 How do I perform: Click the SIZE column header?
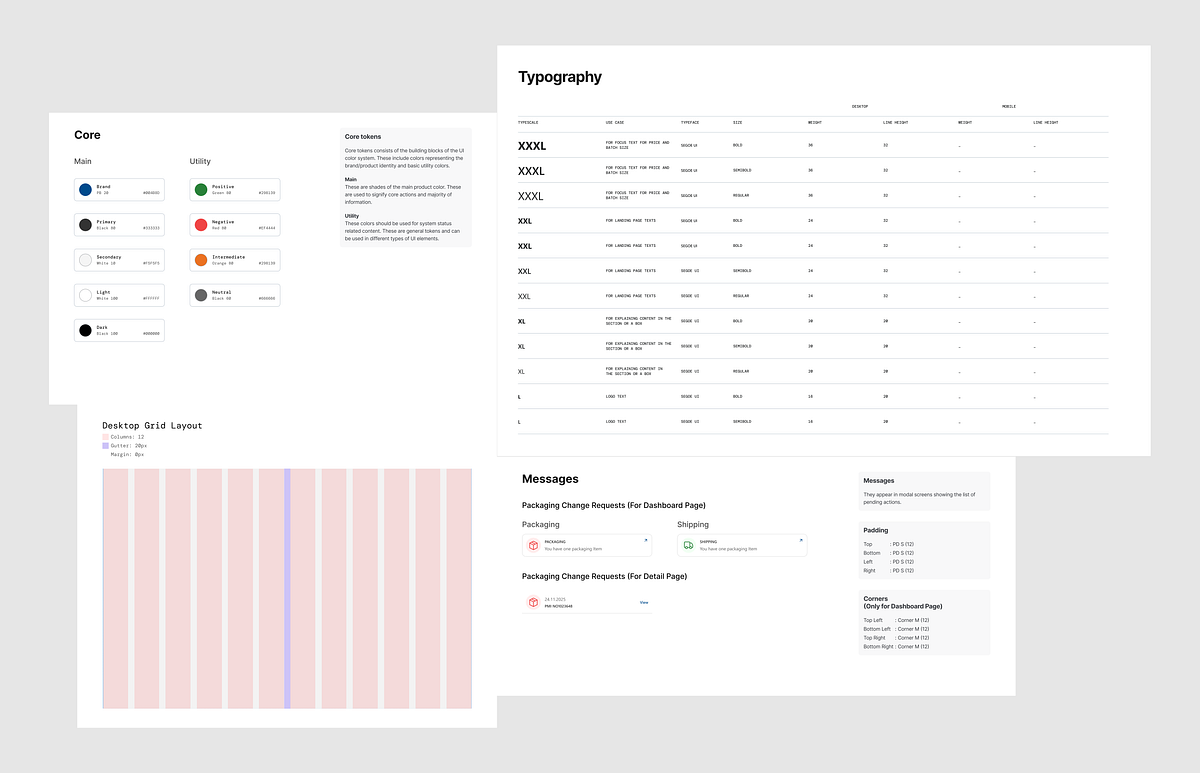(738, 122)
